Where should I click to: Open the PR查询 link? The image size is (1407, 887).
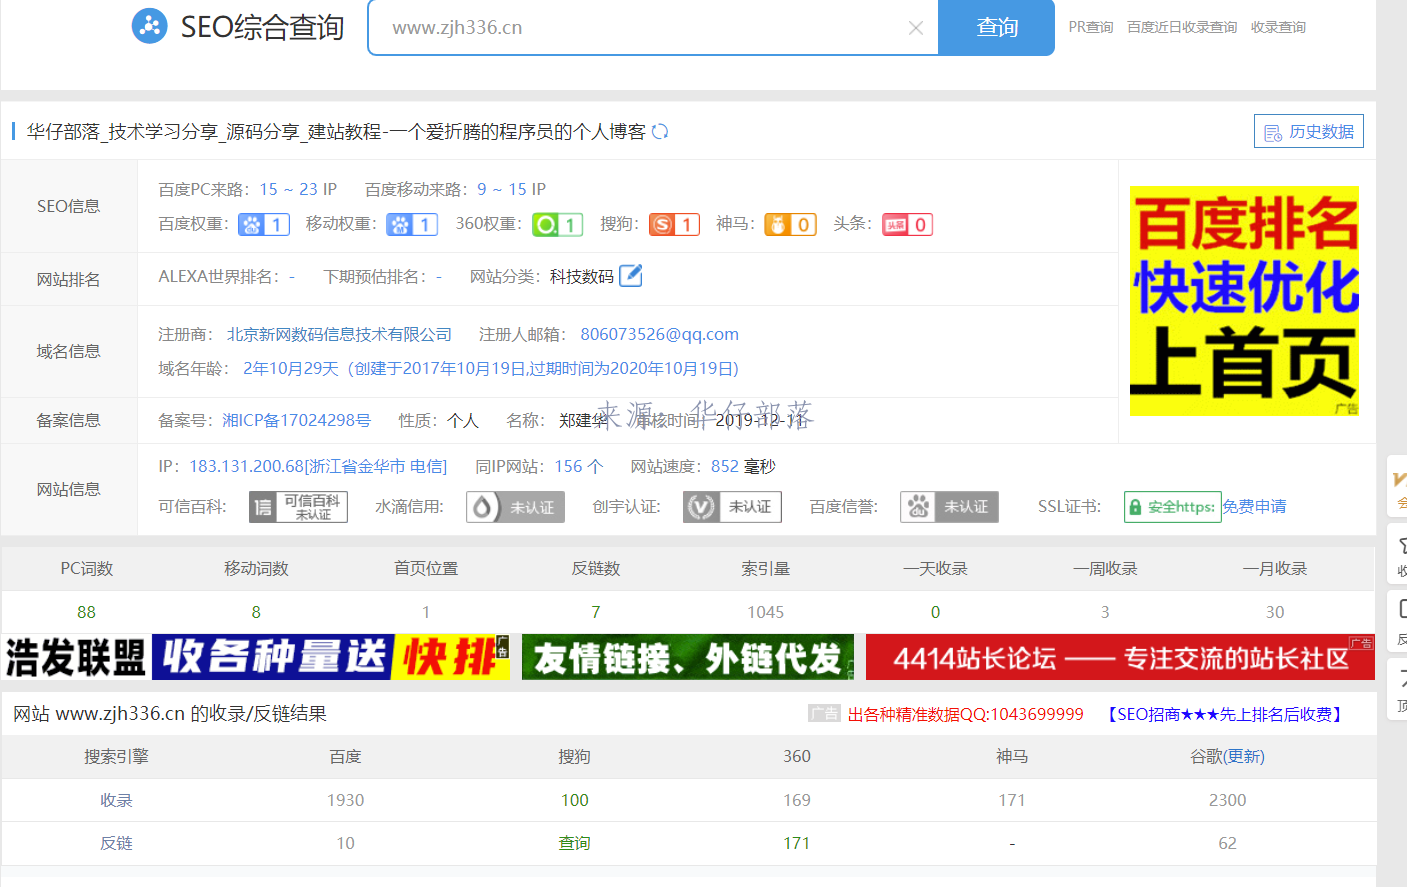[1090, 27]
